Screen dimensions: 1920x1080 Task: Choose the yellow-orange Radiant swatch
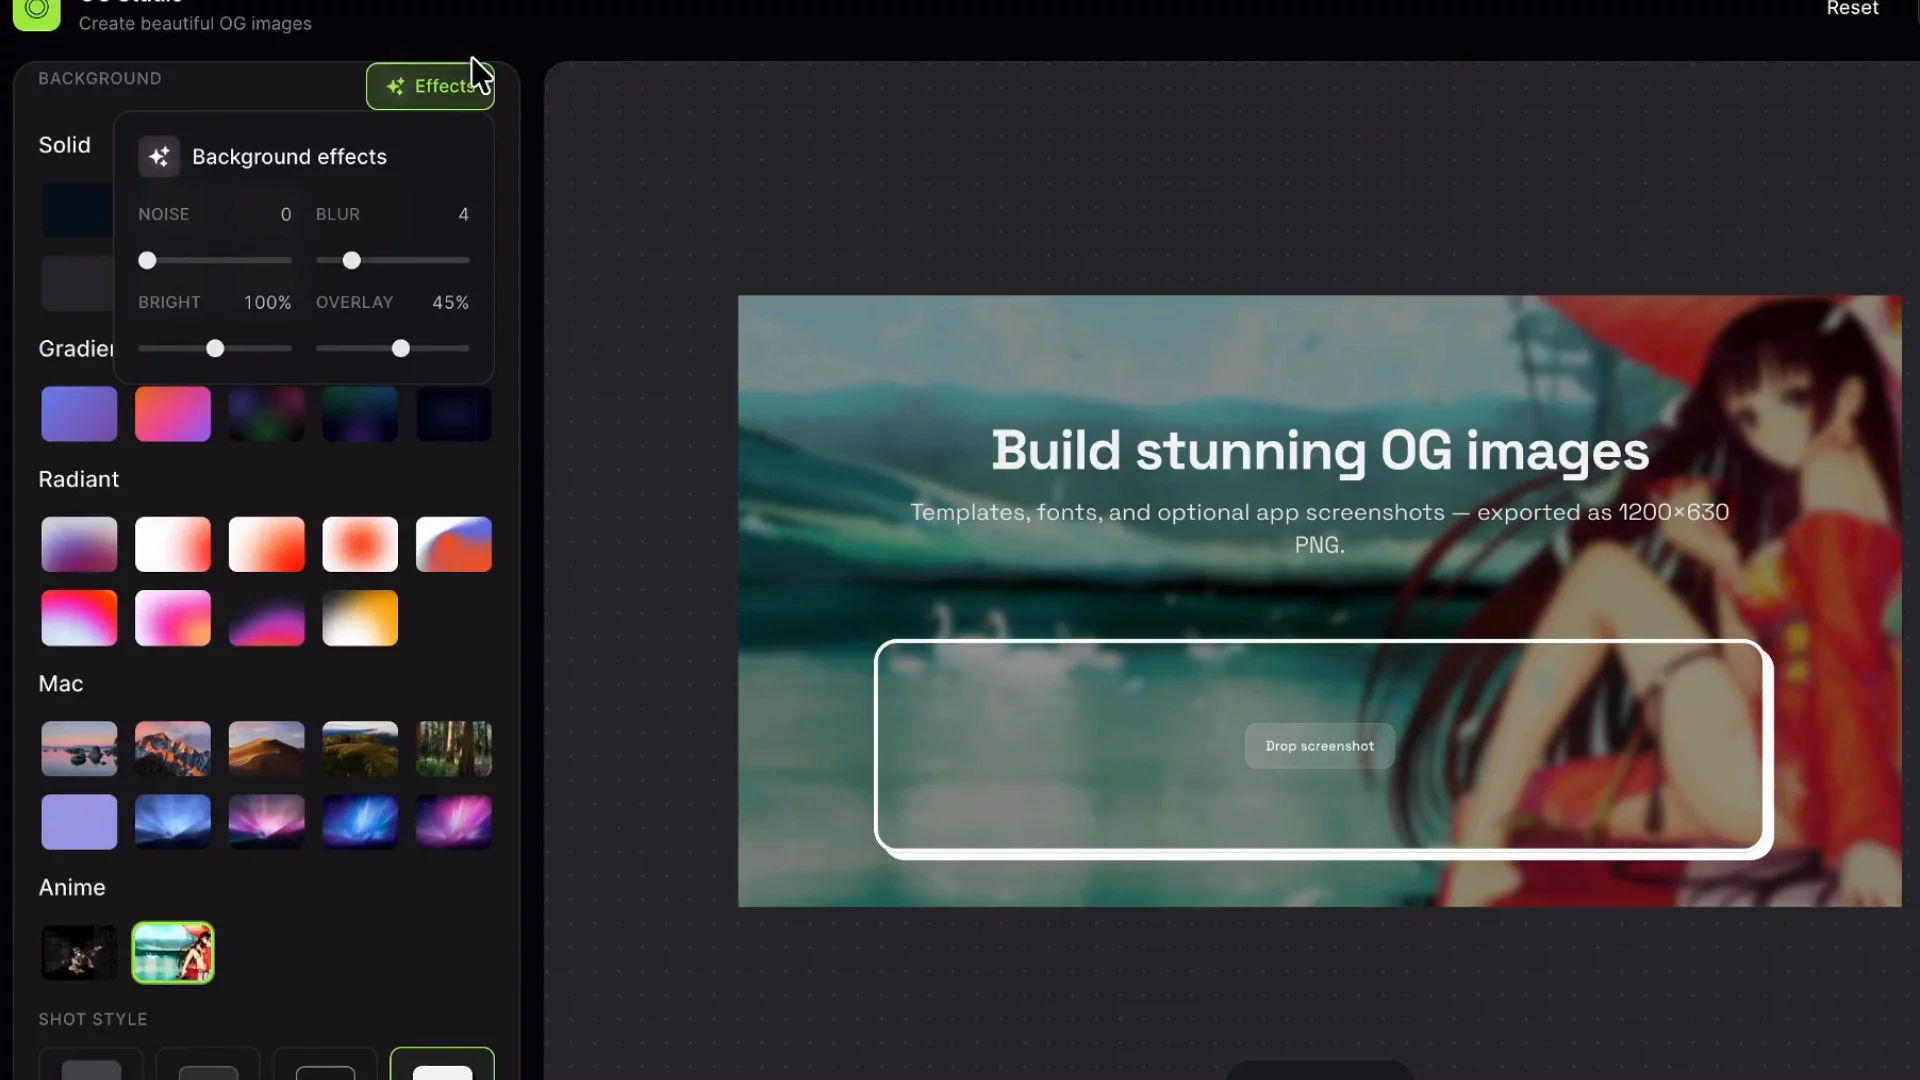(360, 618)
